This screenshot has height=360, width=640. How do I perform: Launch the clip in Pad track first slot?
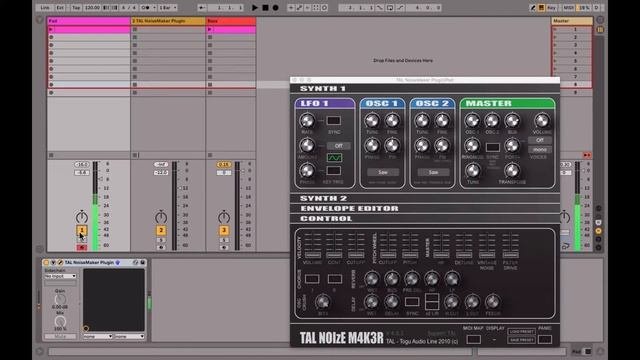(x=51, y=29)
